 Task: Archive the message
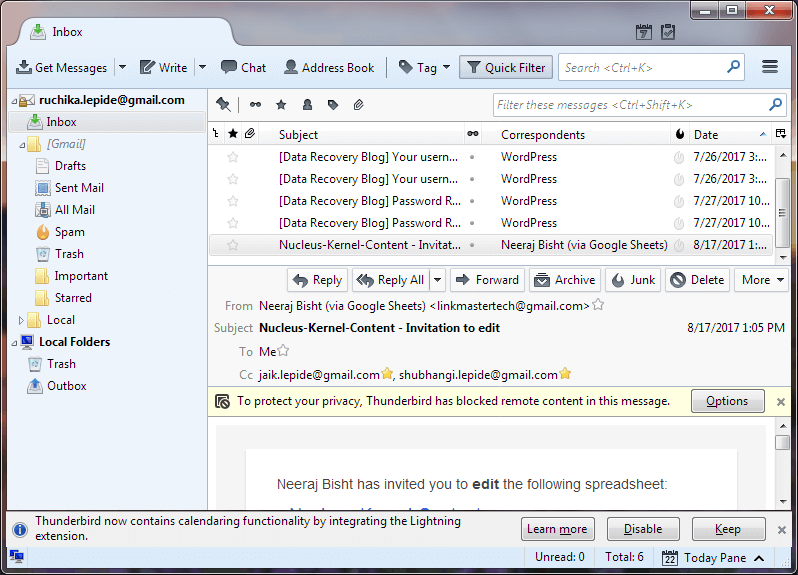pos(565,280)
